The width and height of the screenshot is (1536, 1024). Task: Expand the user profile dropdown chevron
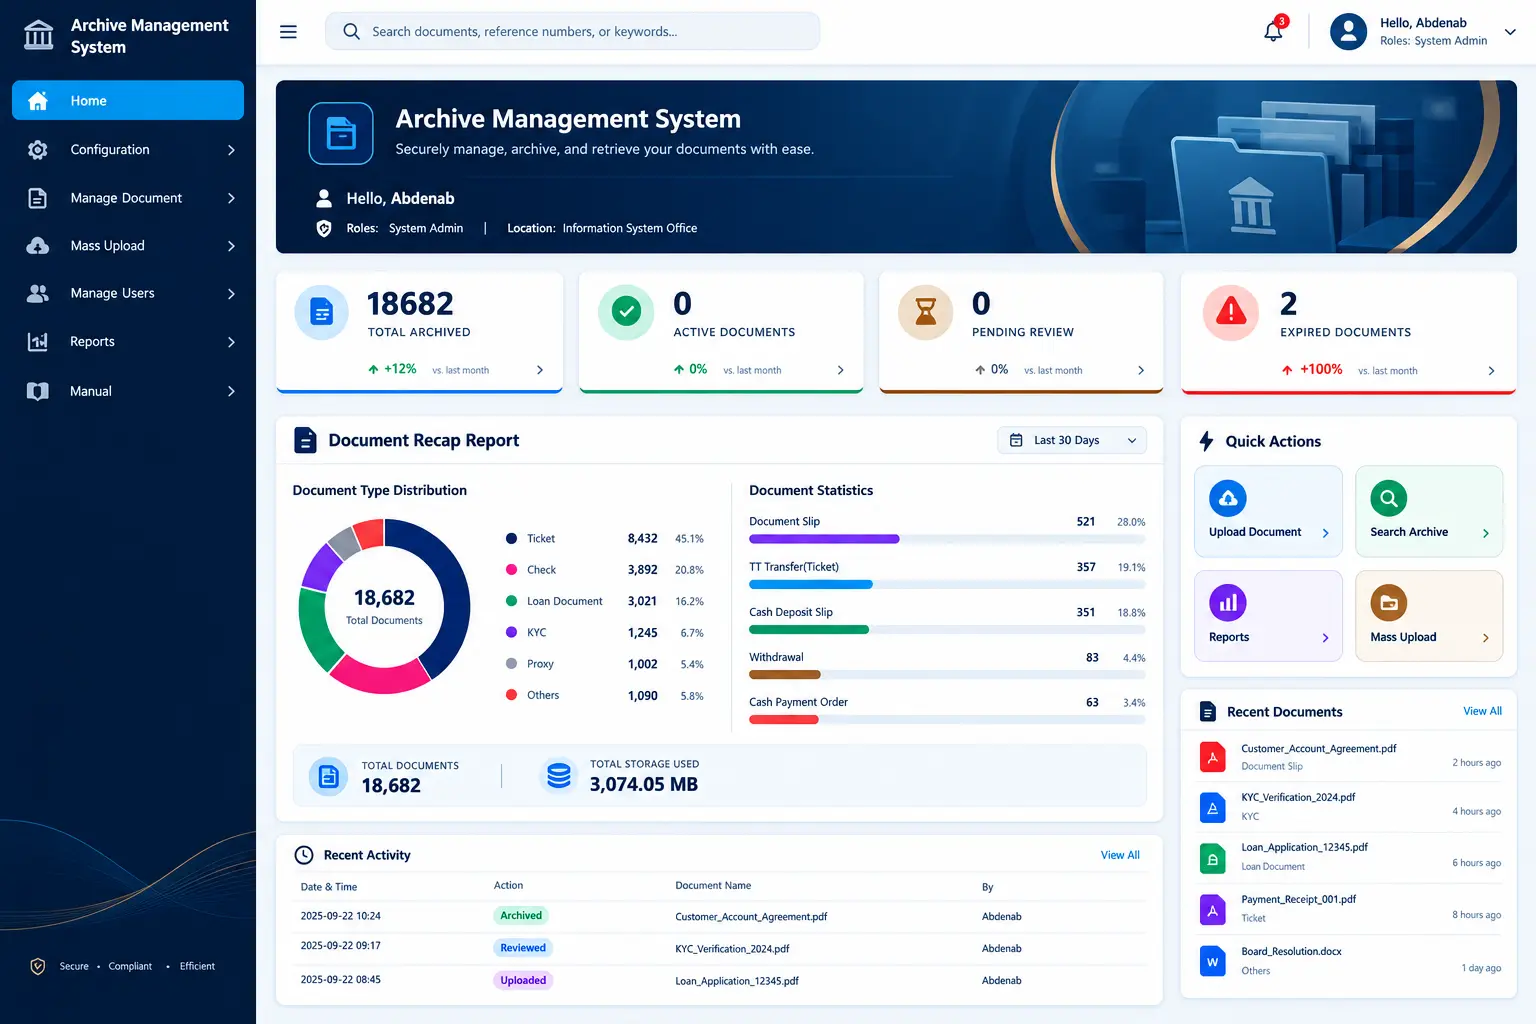pyautogui.click(x=1510, y=32)
